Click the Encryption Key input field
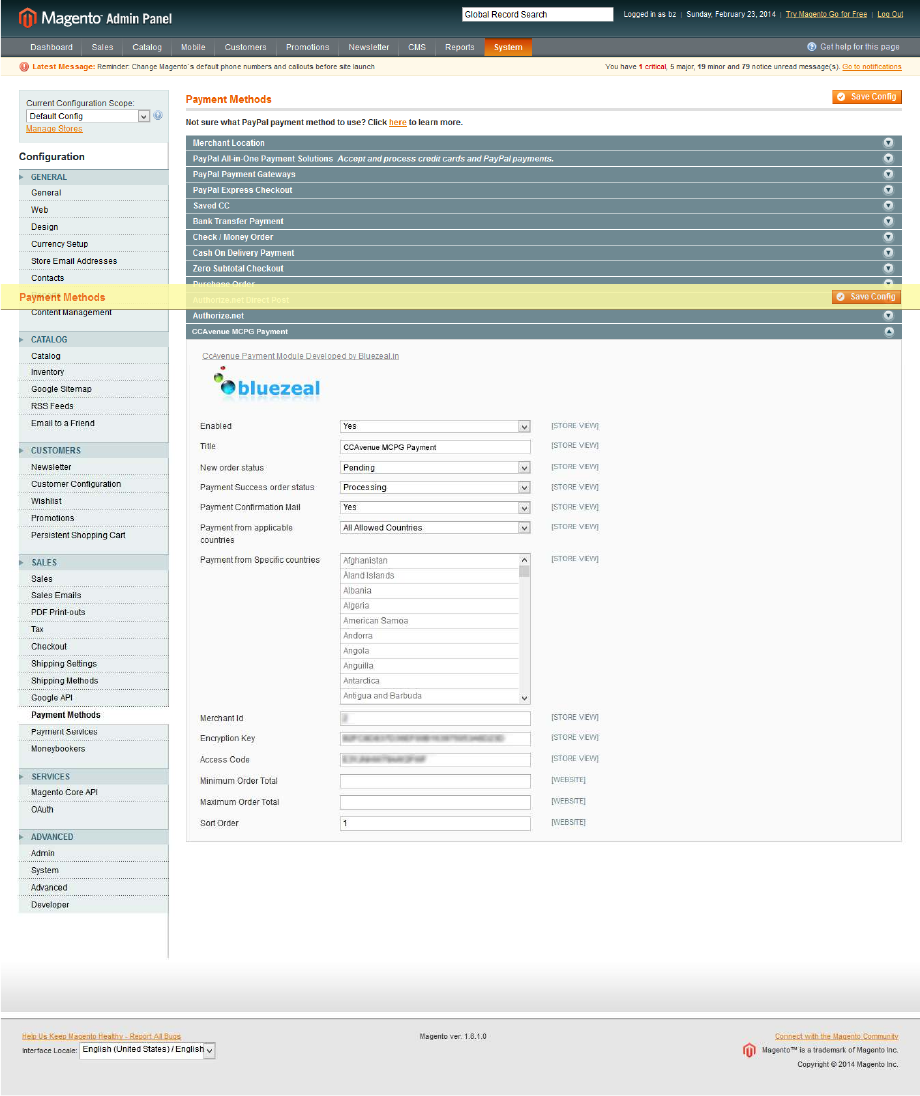The height and width of the screenshot is (1096, 920). click(x=435, y=738)
